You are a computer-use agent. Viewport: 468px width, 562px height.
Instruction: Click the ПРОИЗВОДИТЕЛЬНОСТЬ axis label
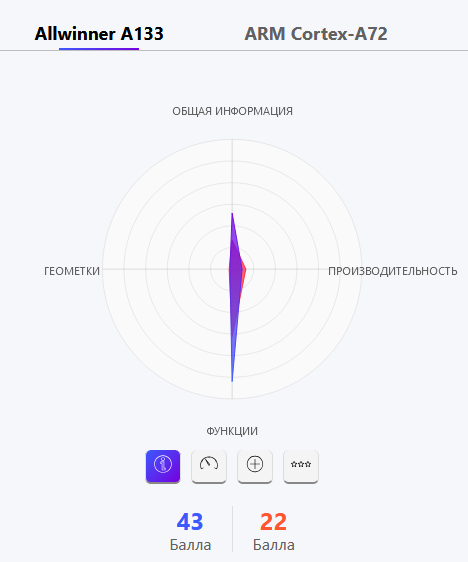393,271
